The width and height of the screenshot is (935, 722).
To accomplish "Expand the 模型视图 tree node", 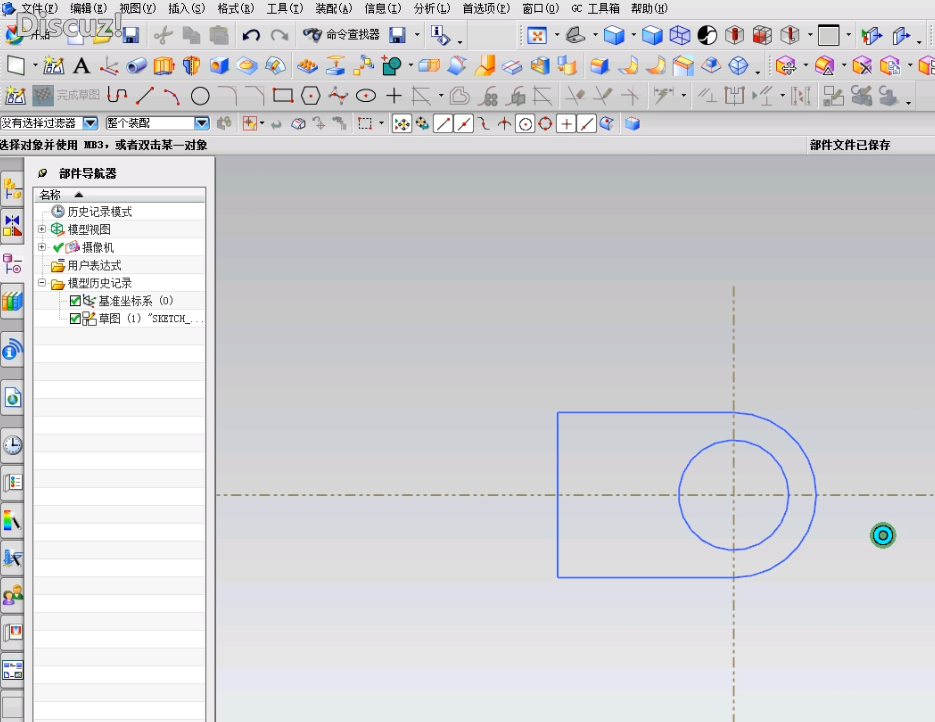I will point(42,229).
